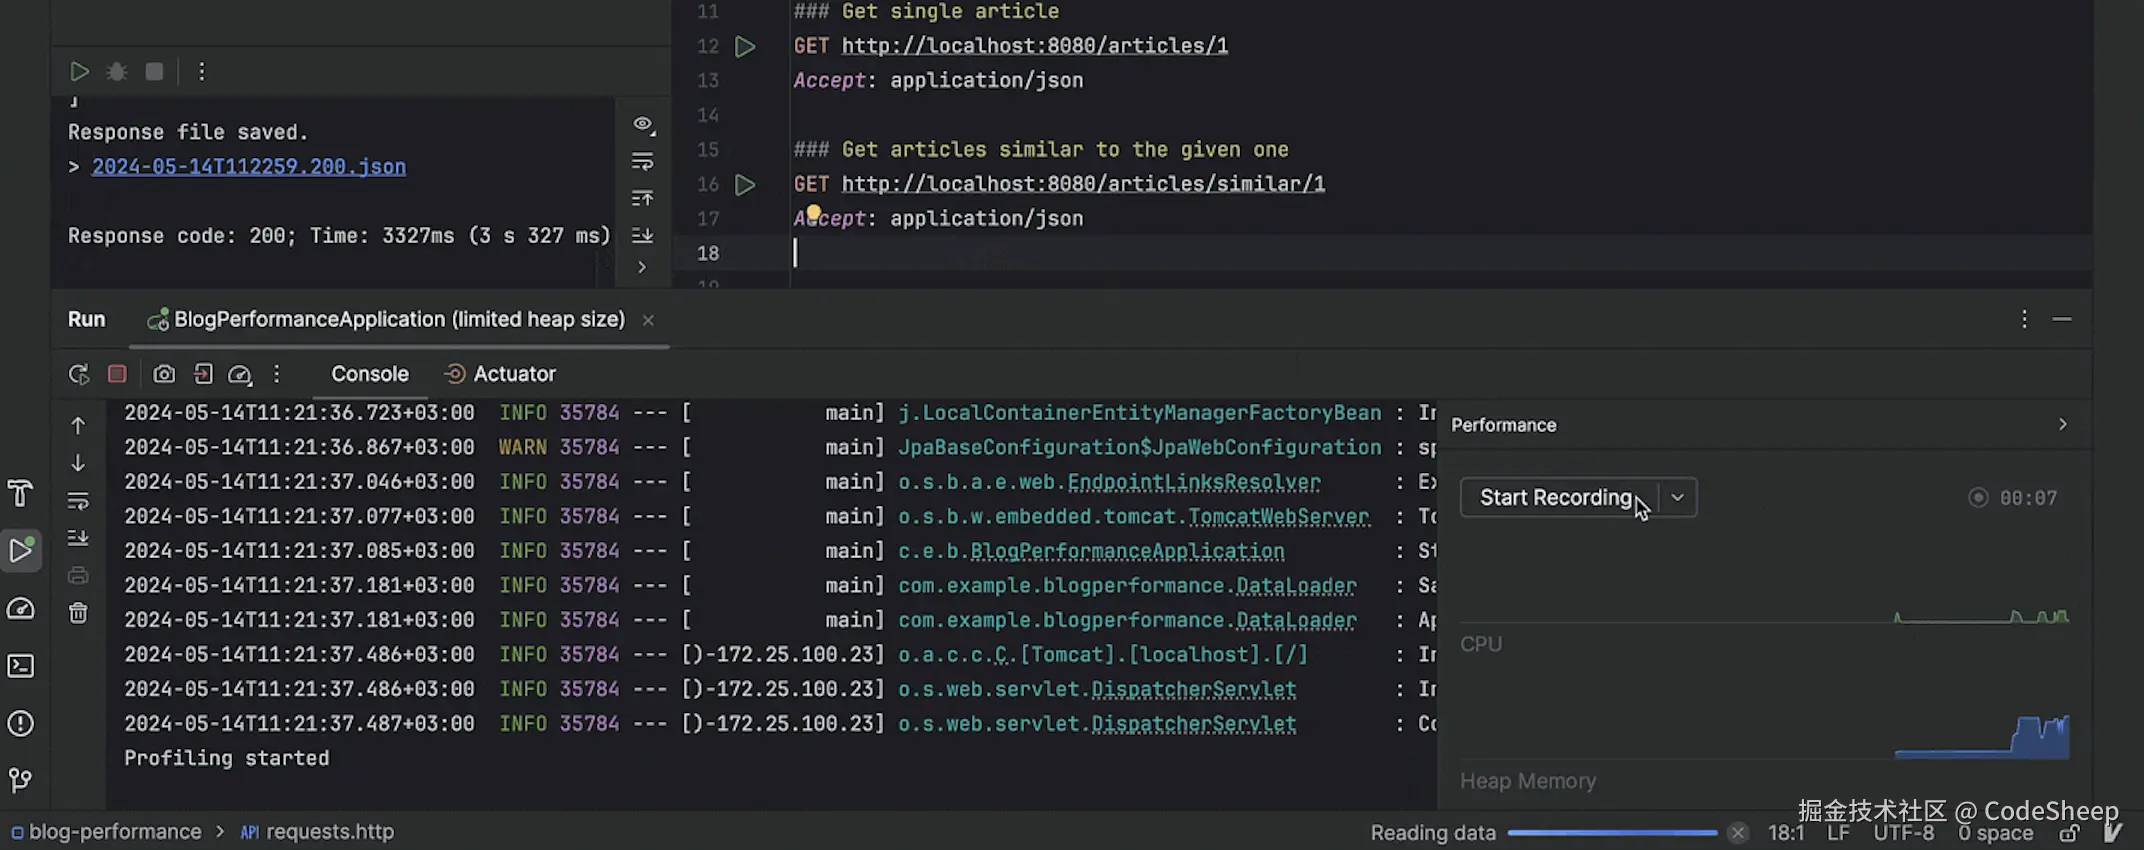Image resolution: width=2144 pixels, height=850 pixels.
Task: Rerun BlogPerformanceApplication
Action: (x=78, y=374)
